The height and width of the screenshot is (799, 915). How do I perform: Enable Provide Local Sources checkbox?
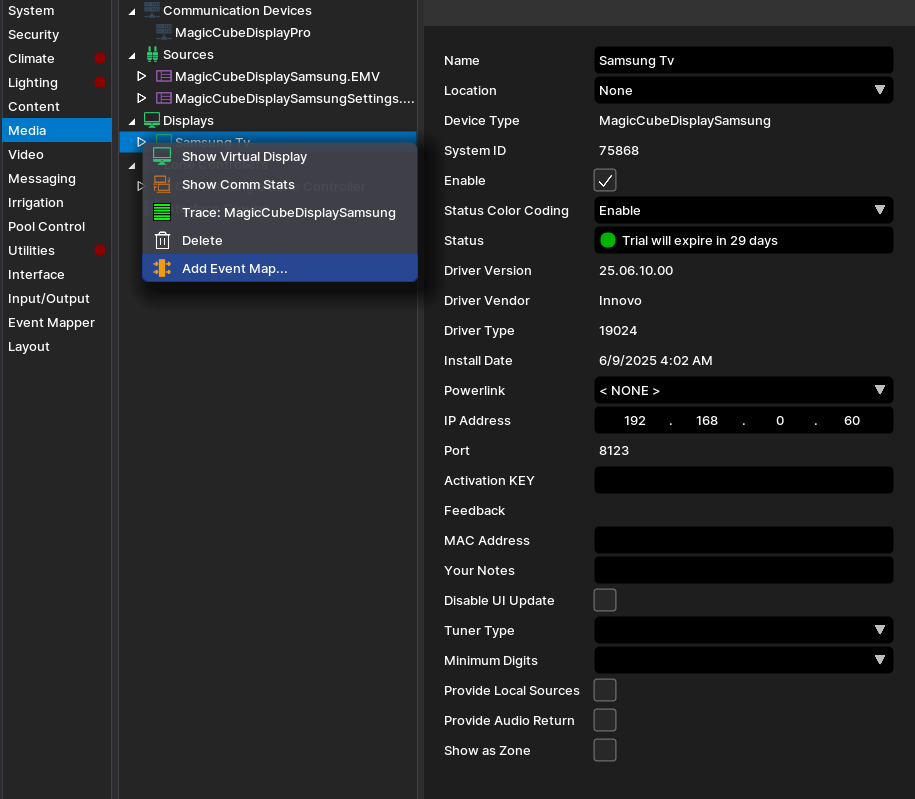(x=605, y=690)
